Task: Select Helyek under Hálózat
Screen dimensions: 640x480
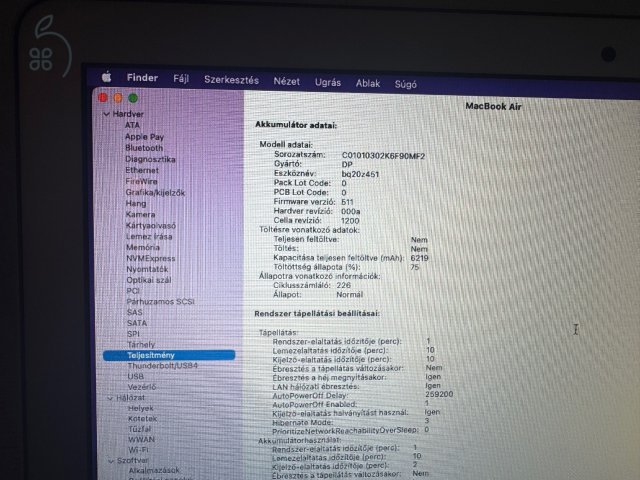Action: (141, 408)
